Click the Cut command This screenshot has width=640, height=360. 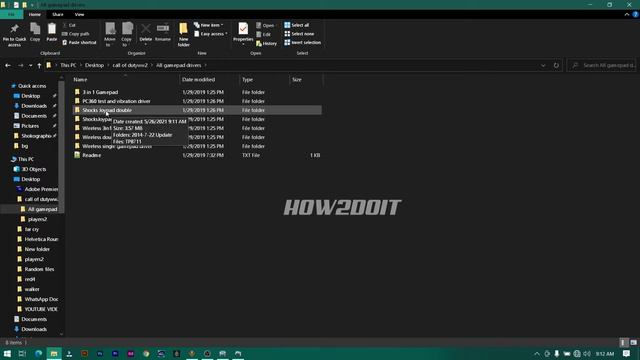pyautogui.click(x=69, y=25)
